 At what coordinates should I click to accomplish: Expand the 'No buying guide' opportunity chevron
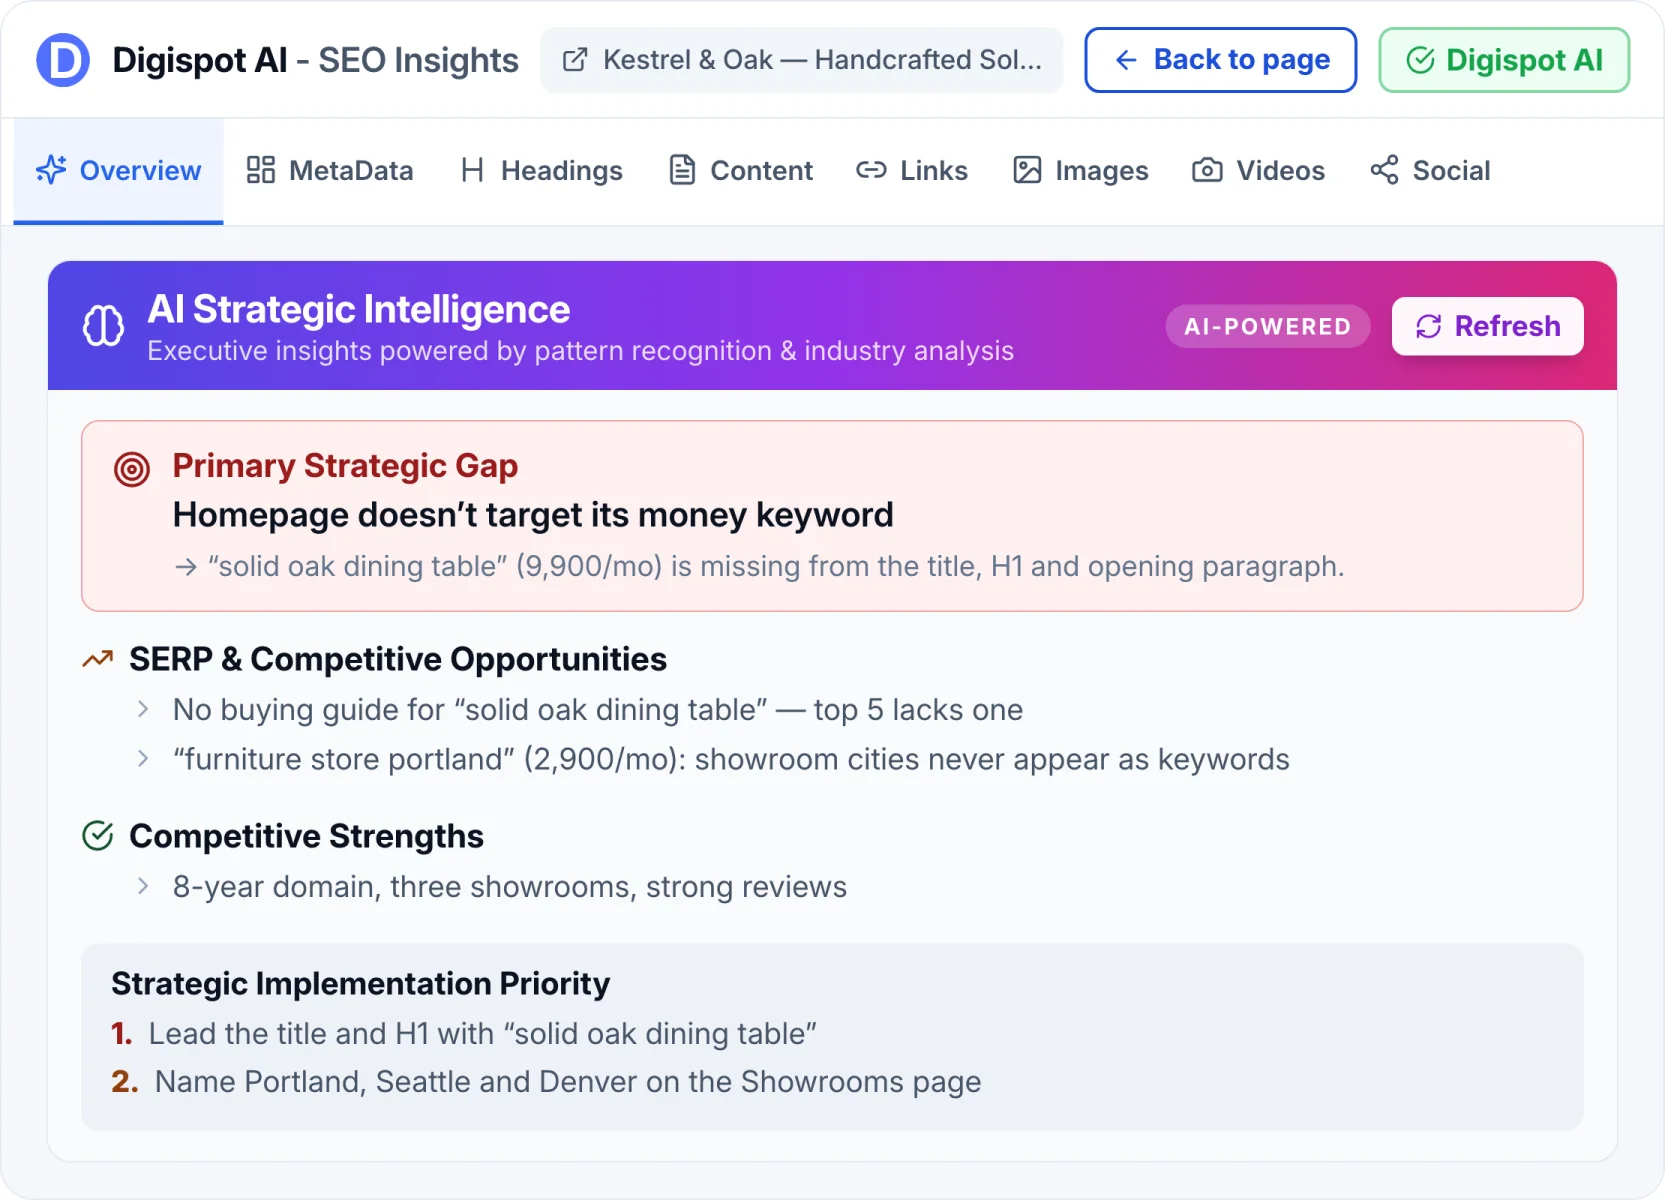[143, 709]
